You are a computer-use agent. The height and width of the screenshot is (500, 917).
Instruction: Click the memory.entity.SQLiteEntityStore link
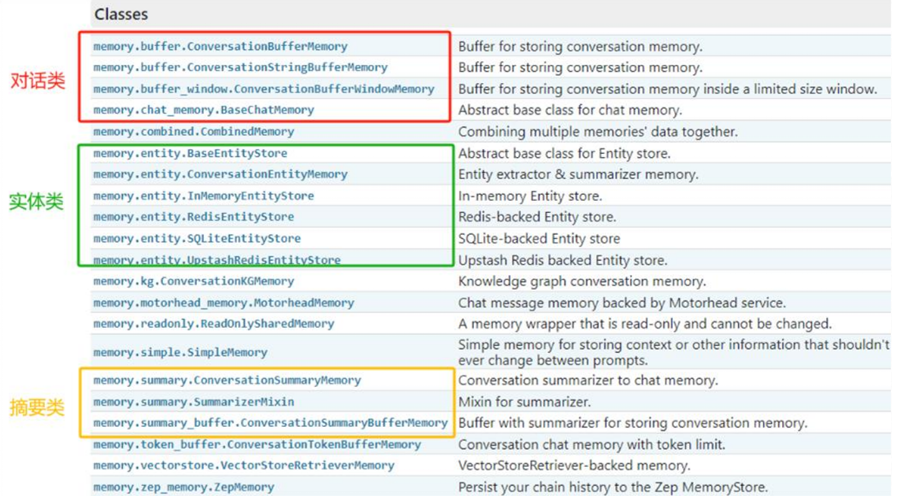coord(197,239)
